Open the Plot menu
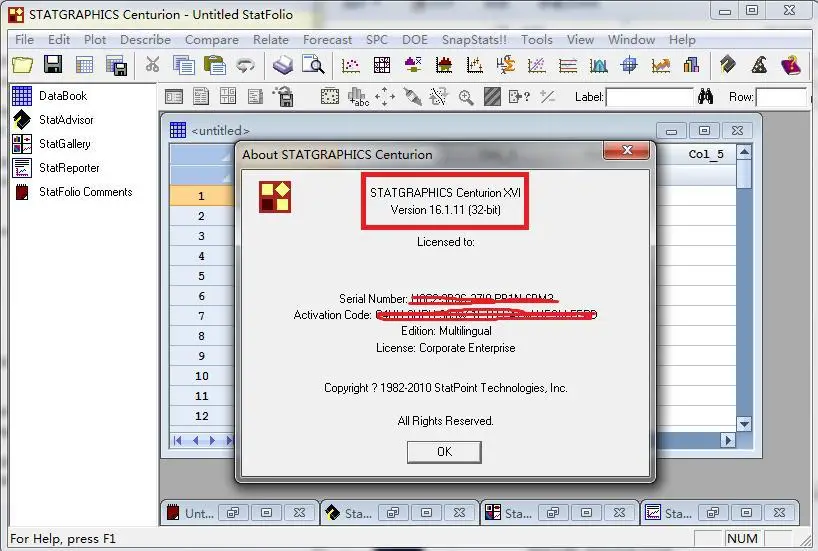This screenshot has width=818, height=551. tap(95, 40)
